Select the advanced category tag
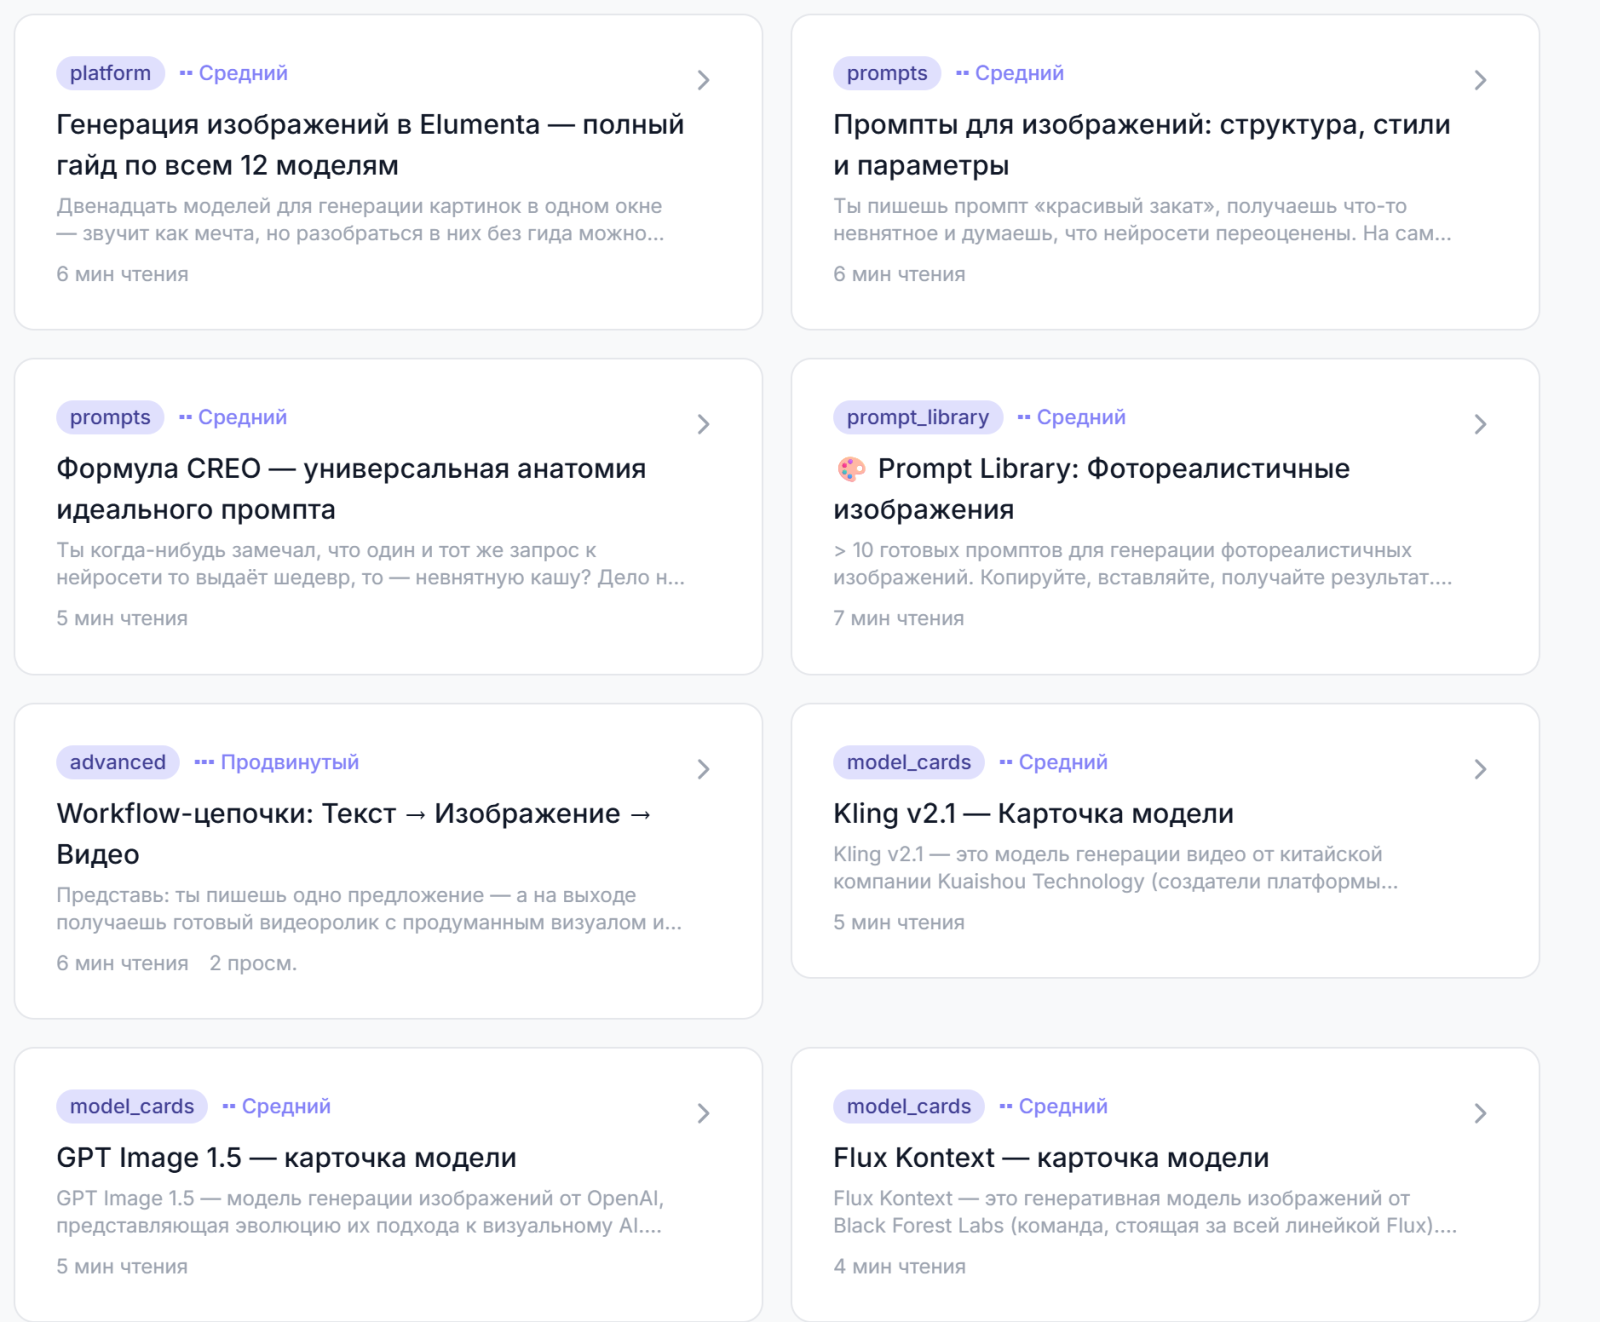Screen dimensions: 1600x1322 point(118,762)
